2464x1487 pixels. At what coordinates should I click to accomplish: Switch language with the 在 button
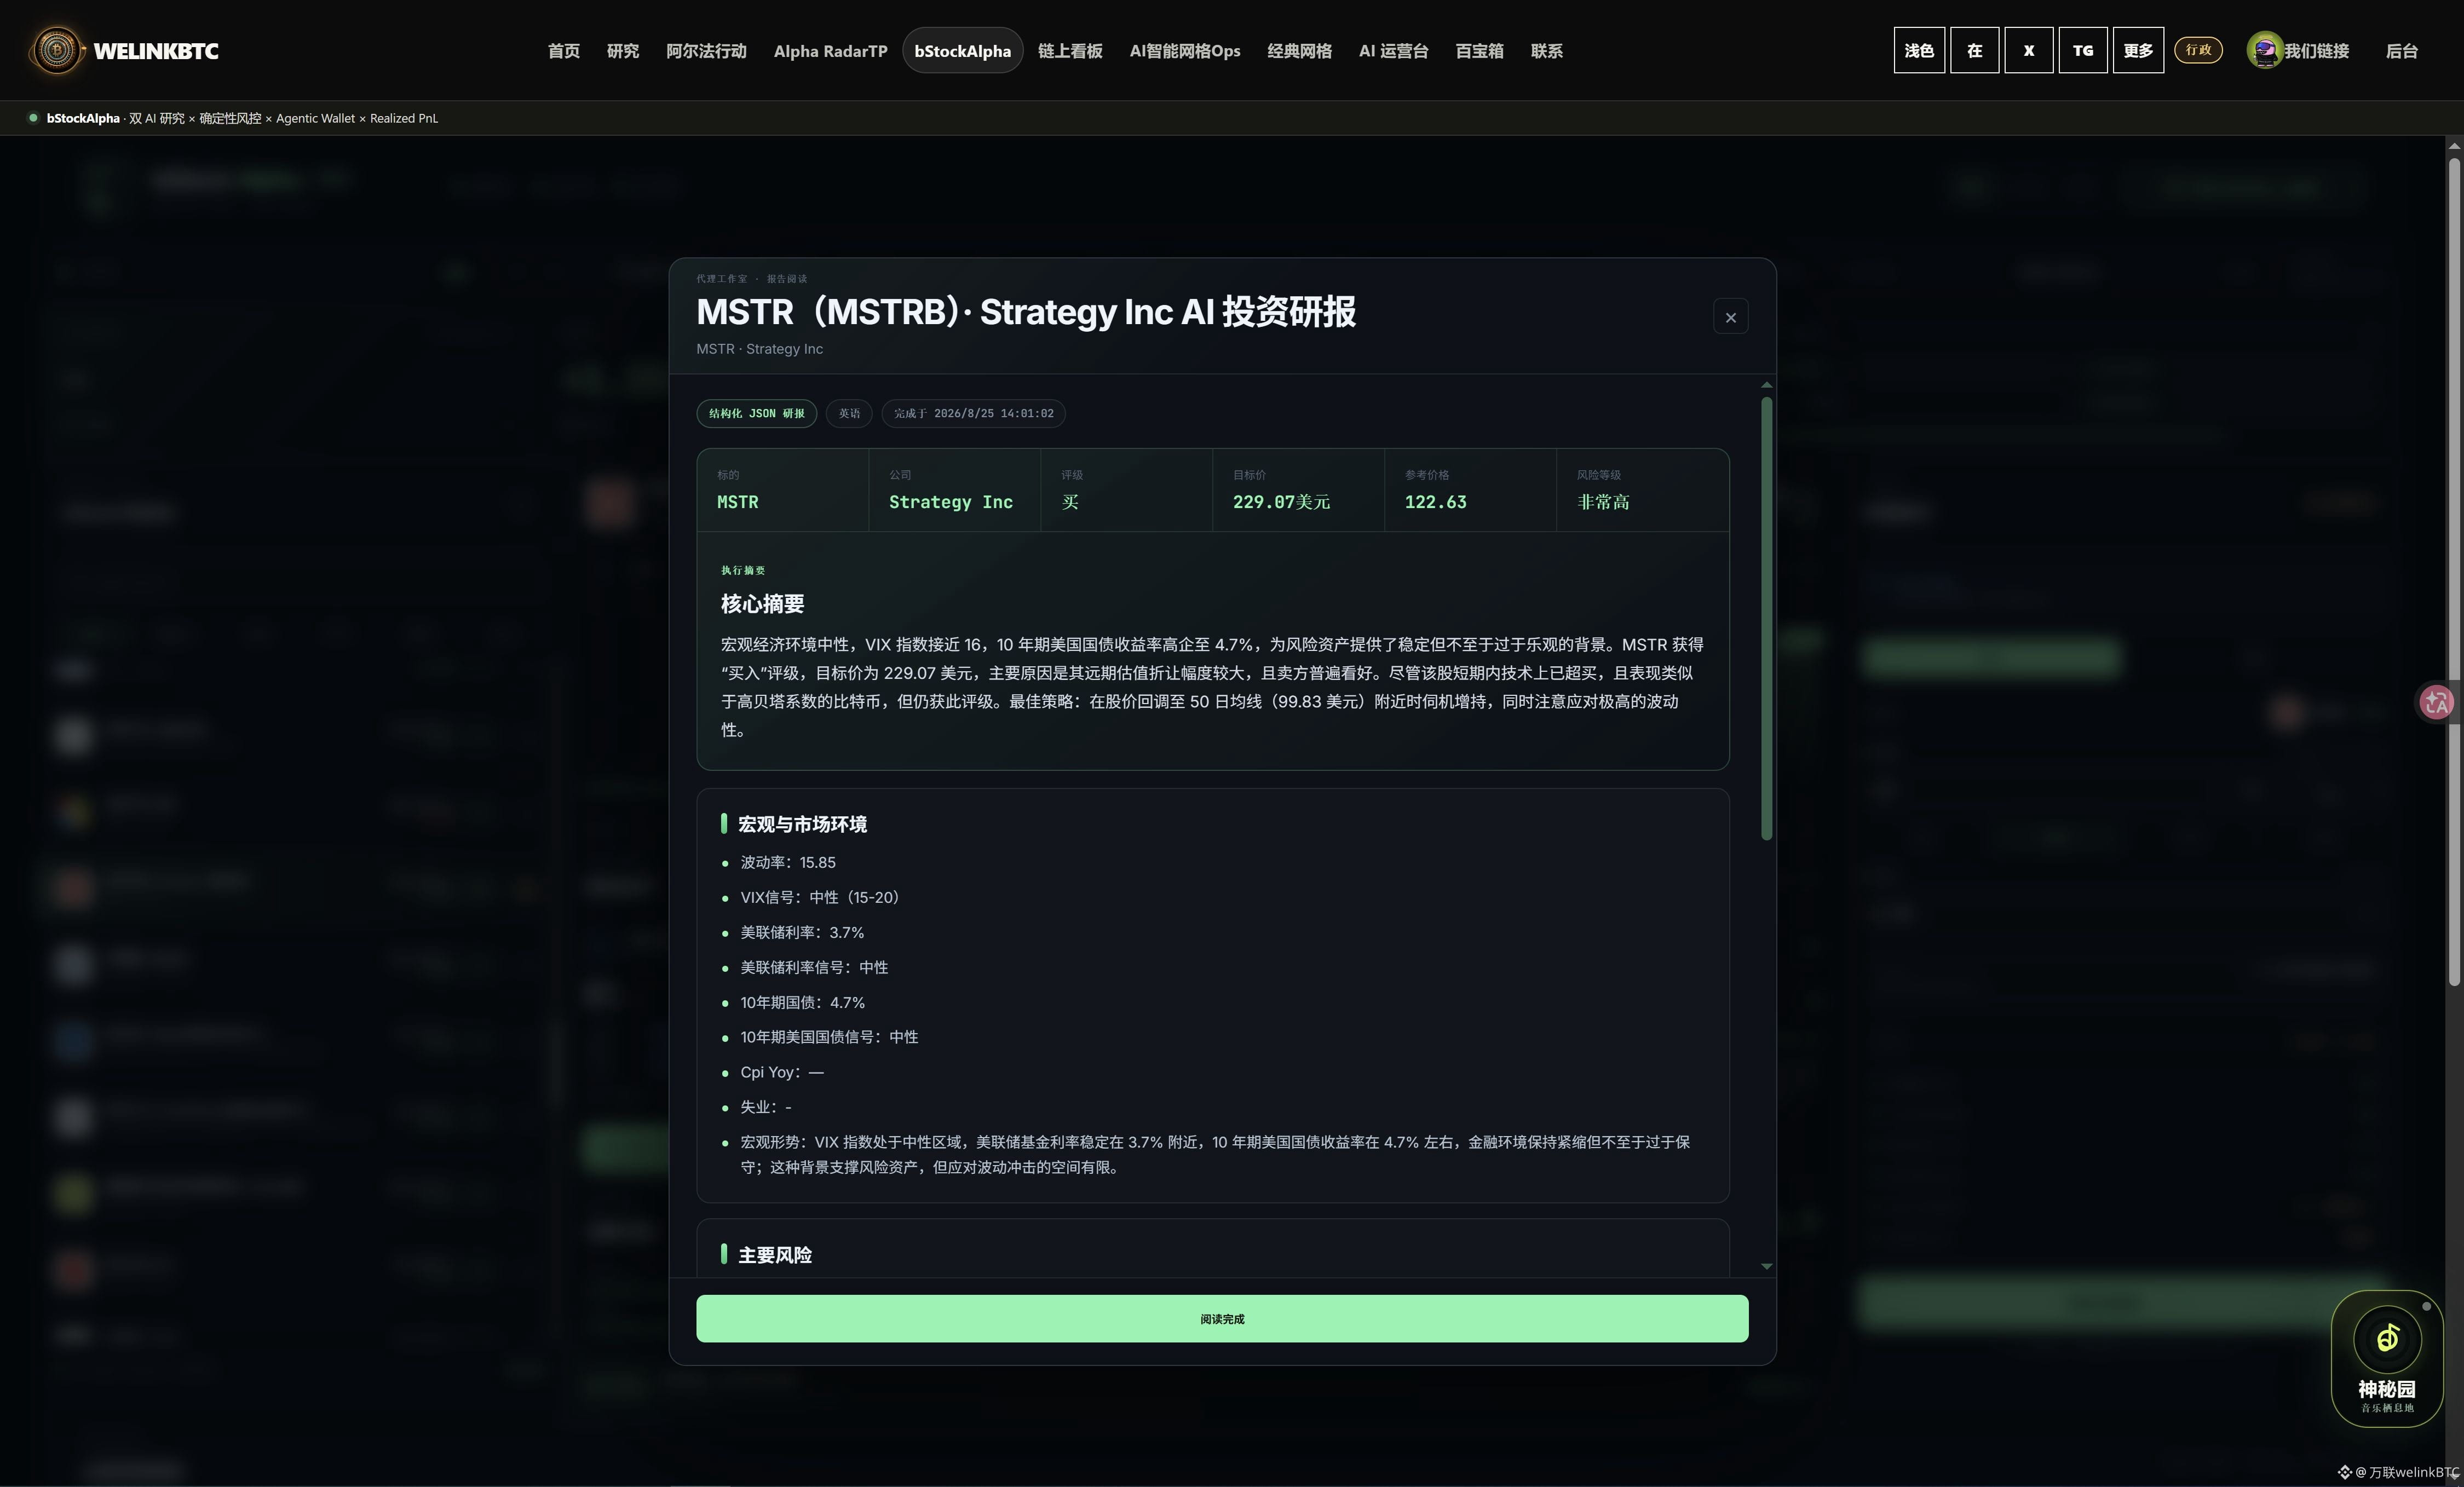tap(1975, 50)
